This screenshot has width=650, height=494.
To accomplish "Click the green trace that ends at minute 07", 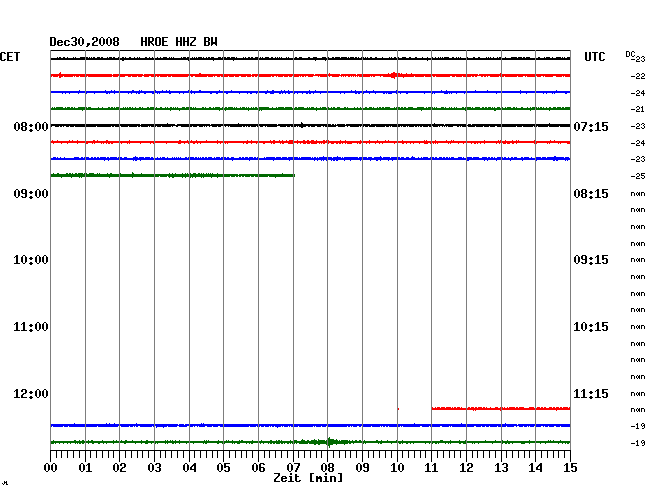I will click(172, 175).
